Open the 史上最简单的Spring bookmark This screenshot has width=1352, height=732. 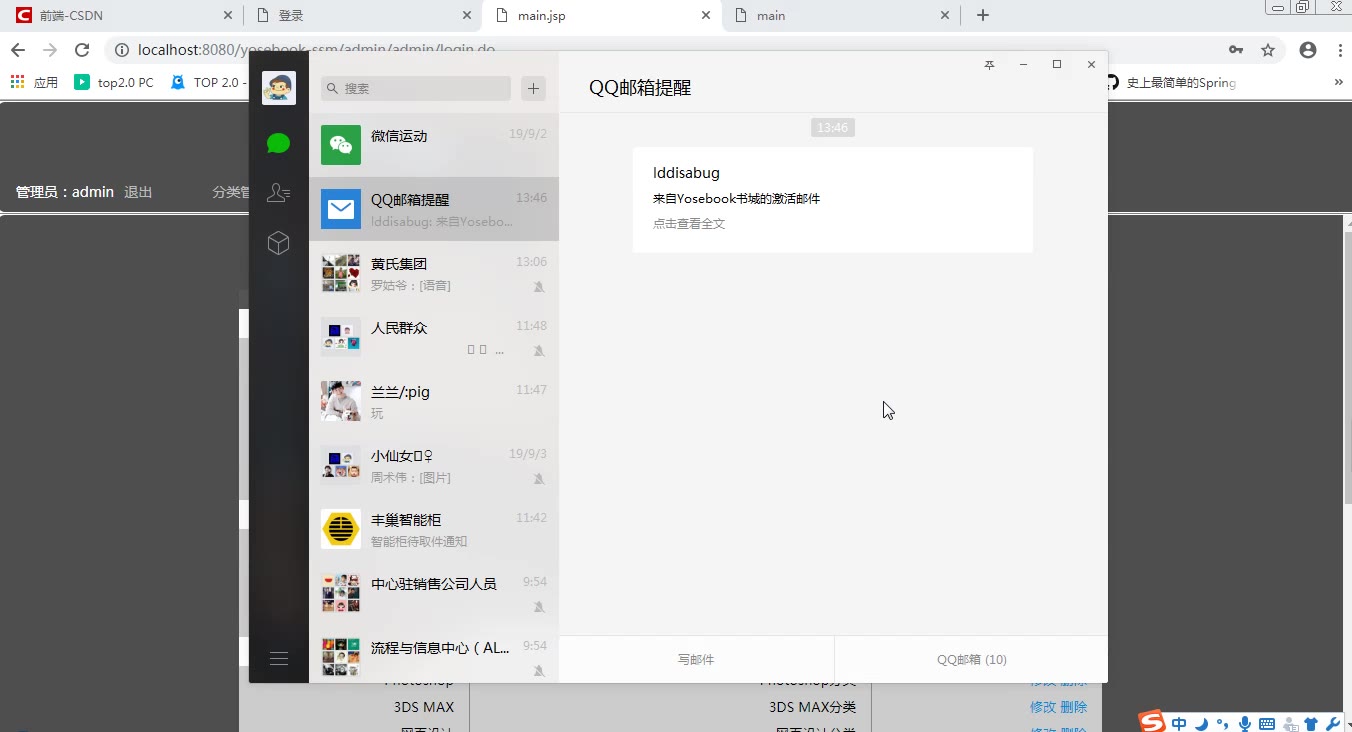point(1173,83)
